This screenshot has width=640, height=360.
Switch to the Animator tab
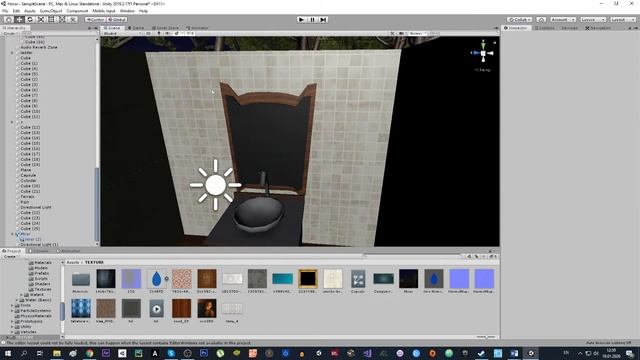(198, 28)
